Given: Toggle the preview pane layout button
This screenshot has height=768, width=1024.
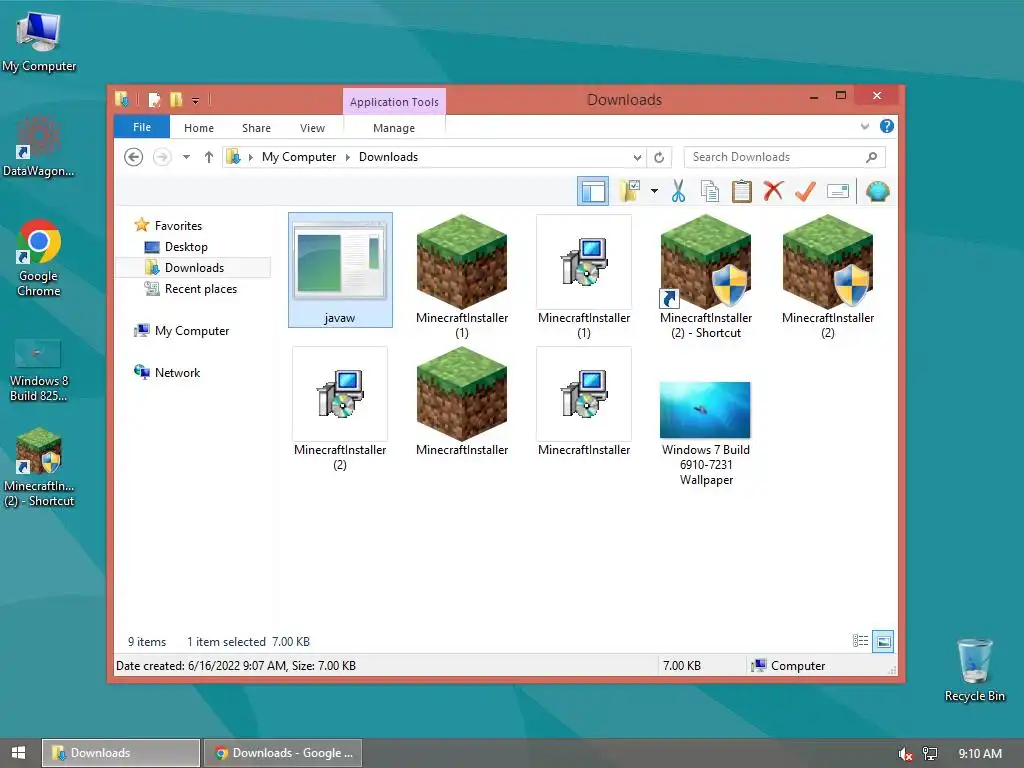Looking at the screenshot, I should click(592, 191).
